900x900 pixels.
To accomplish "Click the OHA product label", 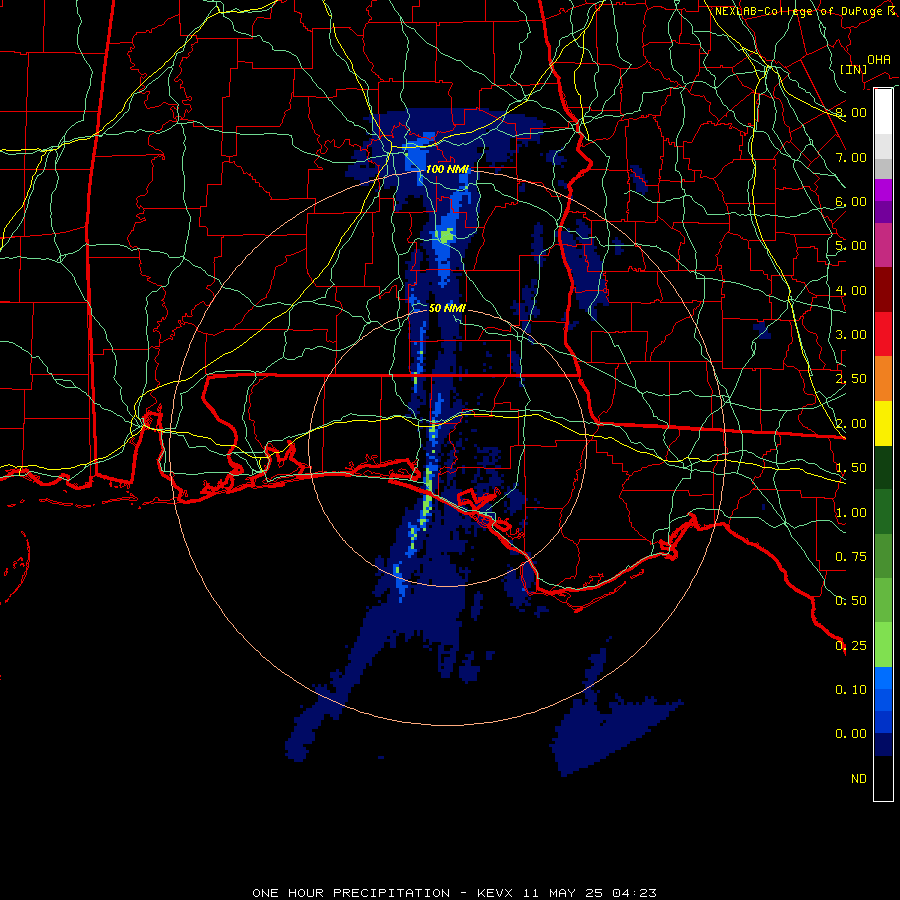I will click(x=879, y=60).
